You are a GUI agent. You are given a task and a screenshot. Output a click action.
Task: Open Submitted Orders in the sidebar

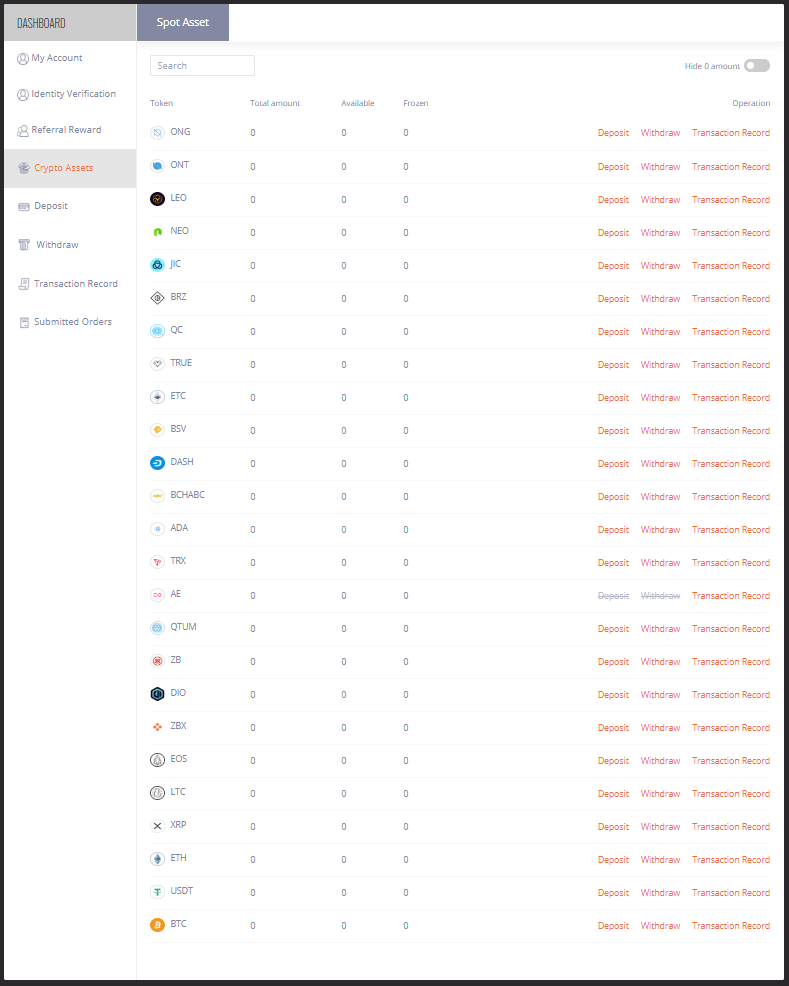click(x=72, y=322)
